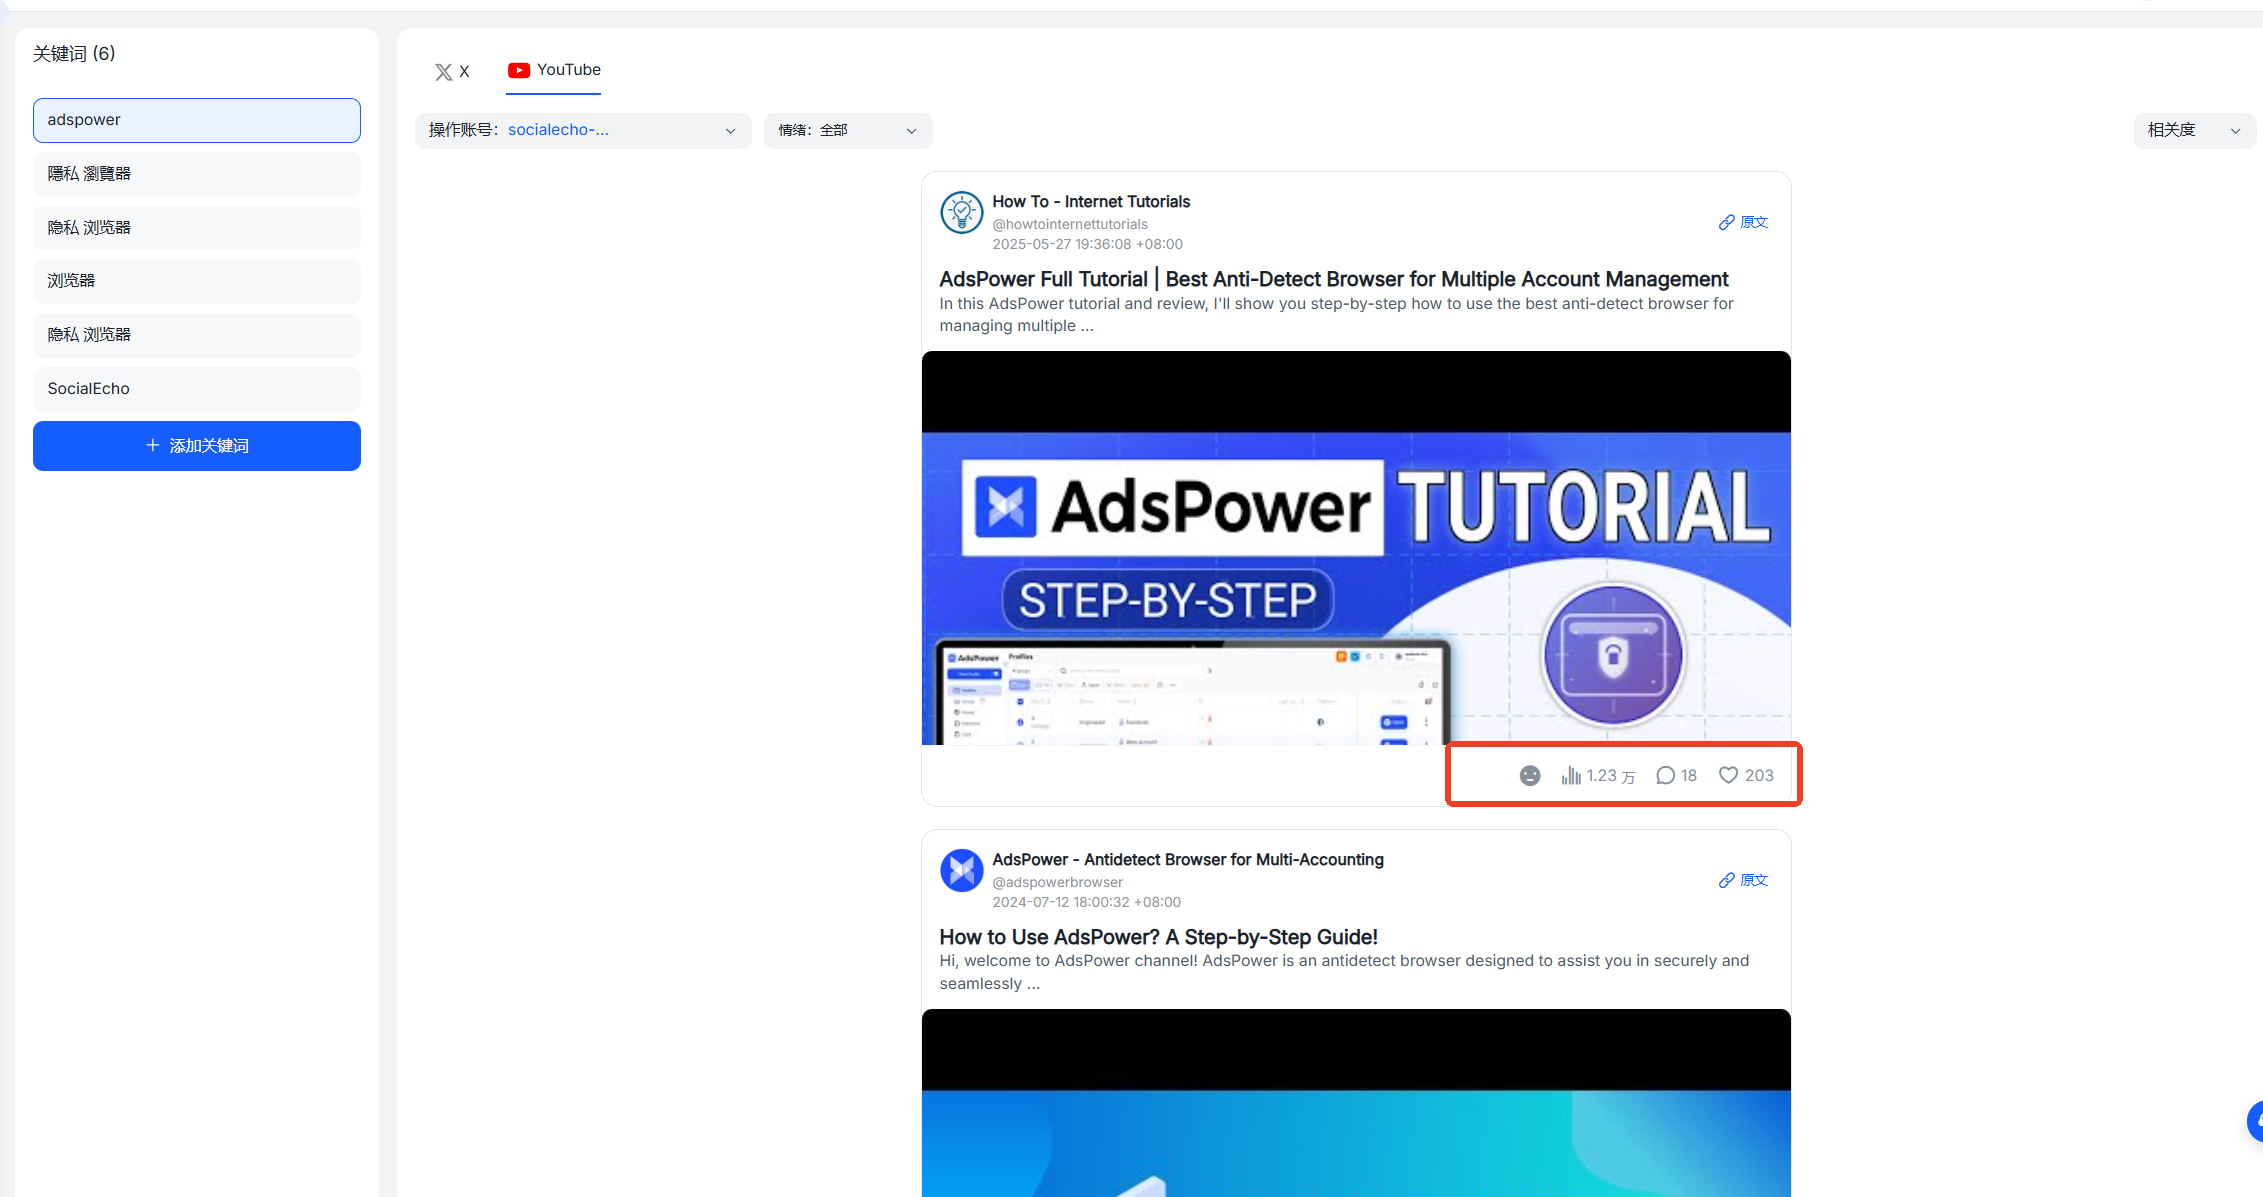This screenshot has height=1197, width=2263.
Task: Click the AdsPower Tutorial video thumbnail
Action: [1355, 548]
